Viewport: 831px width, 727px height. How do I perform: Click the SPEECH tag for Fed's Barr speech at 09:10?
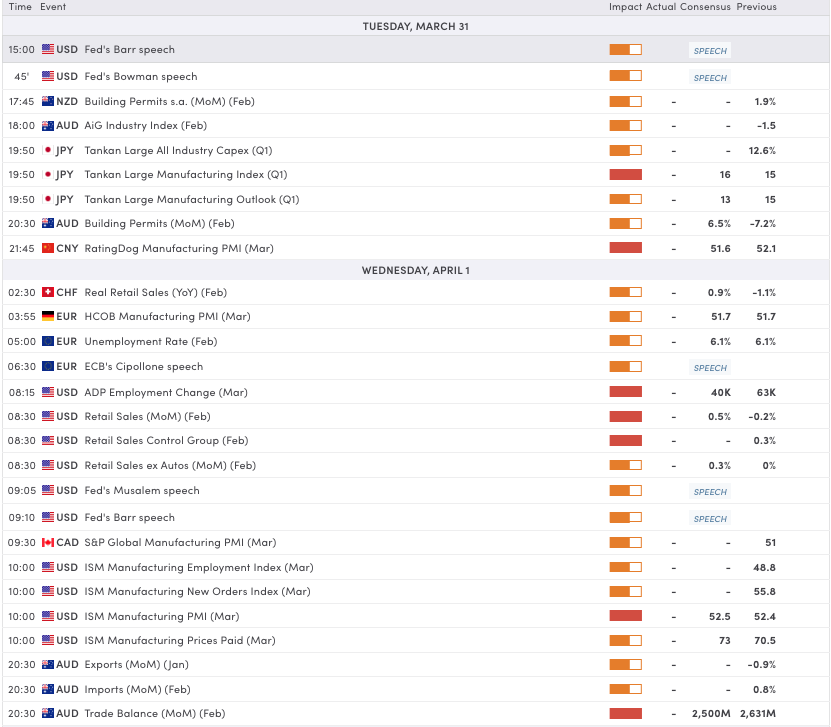point(710,518)
